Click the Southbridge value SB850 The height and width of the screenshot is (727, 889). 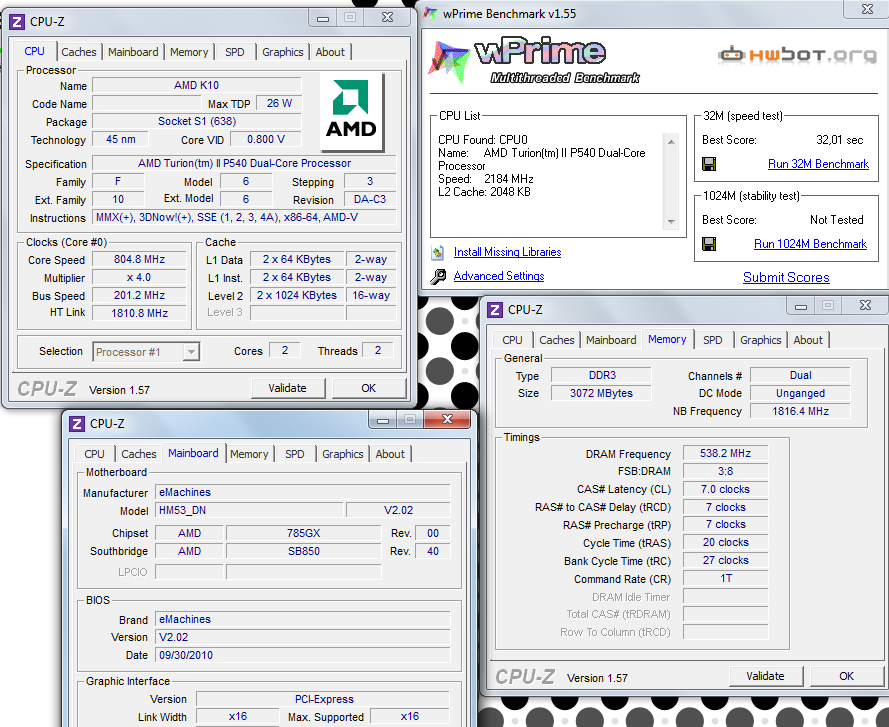[304, 551]
